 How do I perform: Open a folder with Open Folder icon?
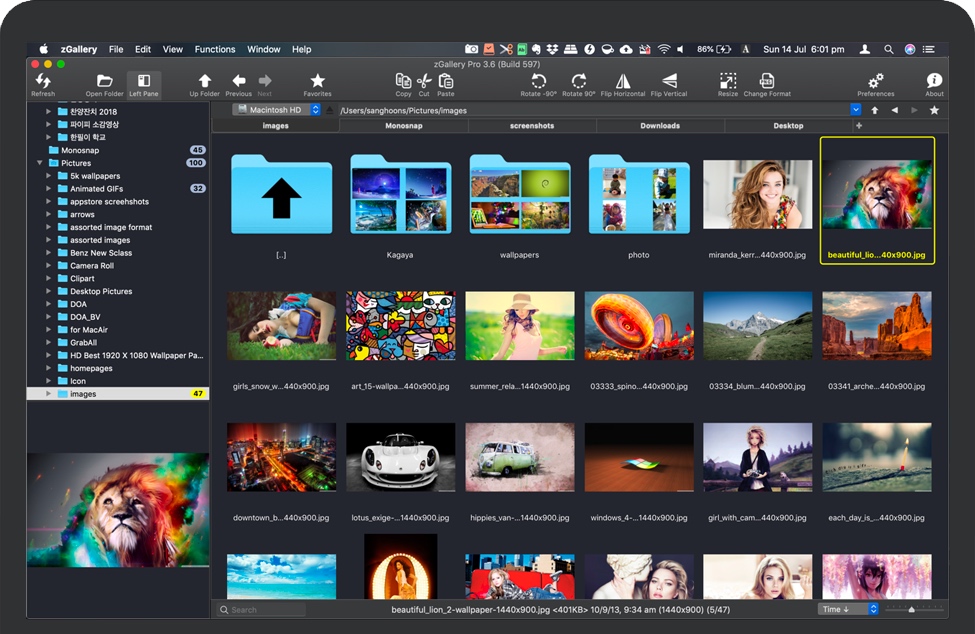point(104,81)
